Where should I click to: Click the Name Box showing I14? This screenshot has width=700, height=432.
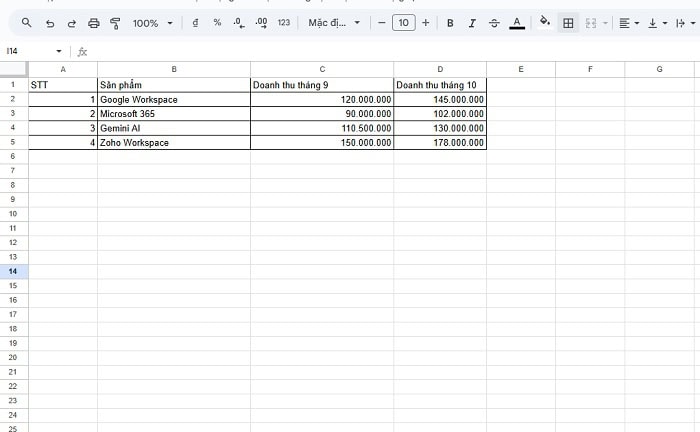click(29, 51)
